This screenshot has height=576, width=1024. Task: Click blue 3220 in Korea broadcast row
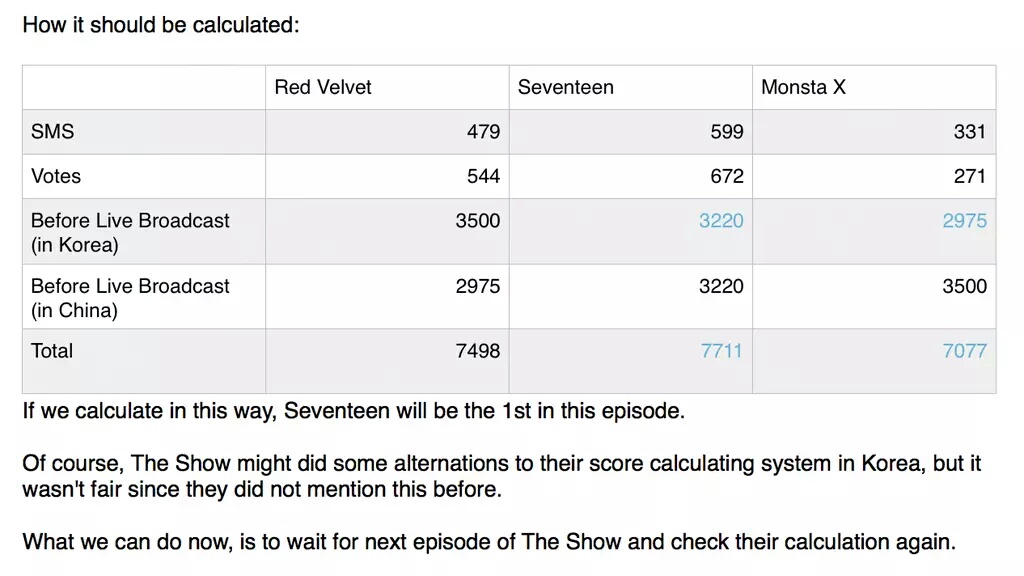pos(721,221)
